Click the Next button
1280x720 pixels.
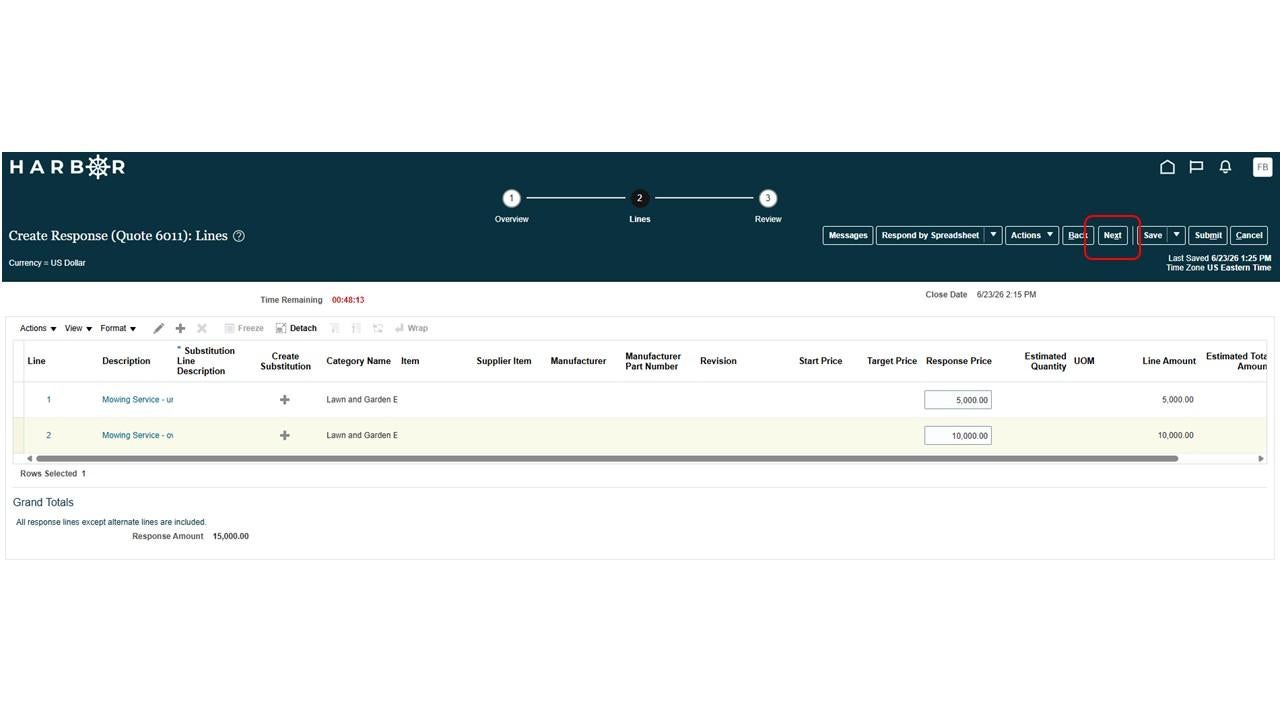click(1113, 235)
